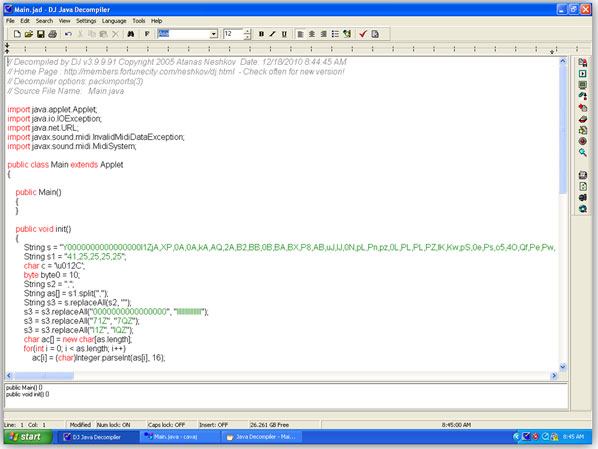The height and width of the screenshot is (449, 598).
Task: Toggle Italic formatting
Action: [272, 34]
